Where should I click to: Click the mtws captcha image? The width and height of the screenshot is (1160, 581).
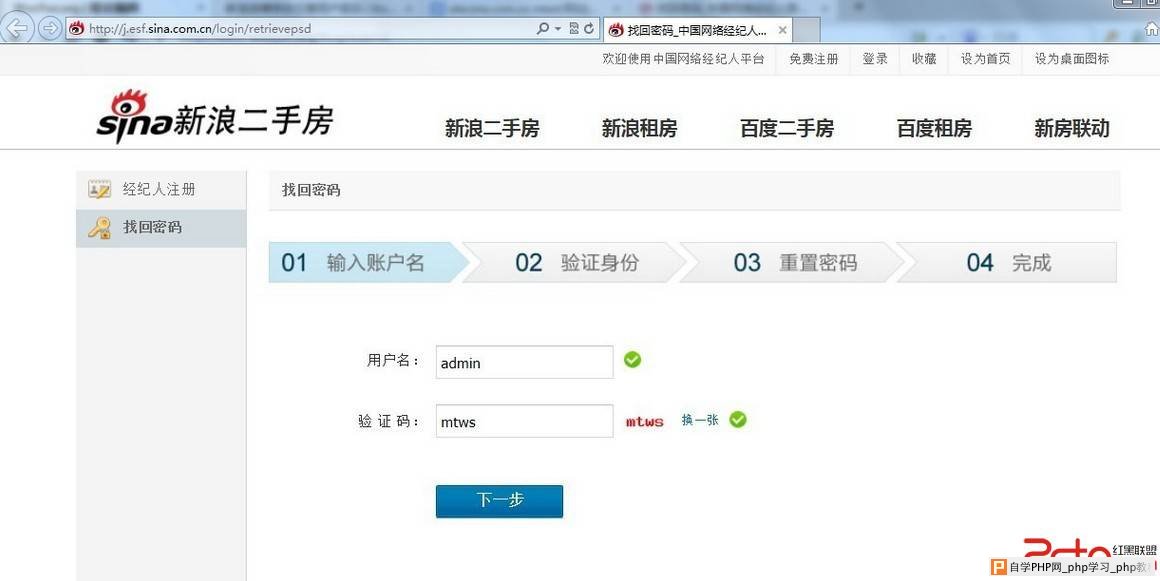[645, 421]
